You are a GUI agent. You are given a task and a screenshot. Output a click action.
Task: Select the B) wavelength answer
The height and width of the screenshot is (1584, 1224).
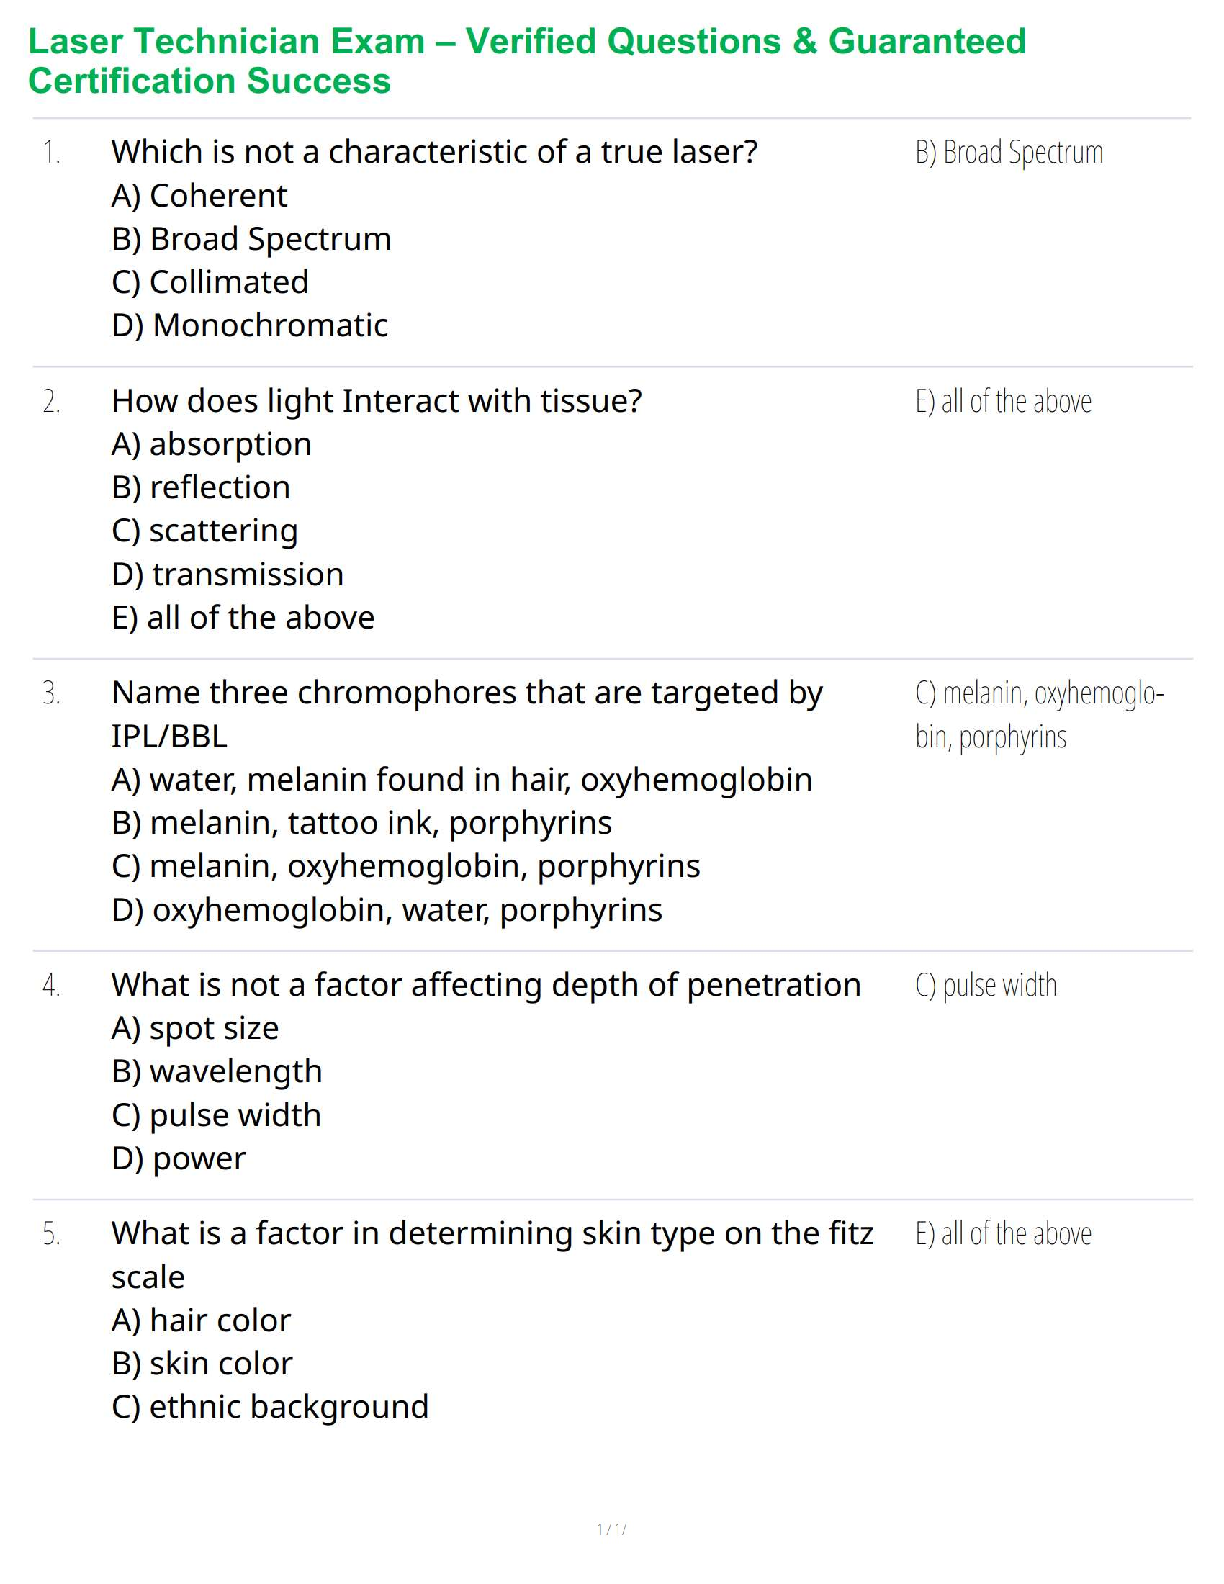[217, 1072]
